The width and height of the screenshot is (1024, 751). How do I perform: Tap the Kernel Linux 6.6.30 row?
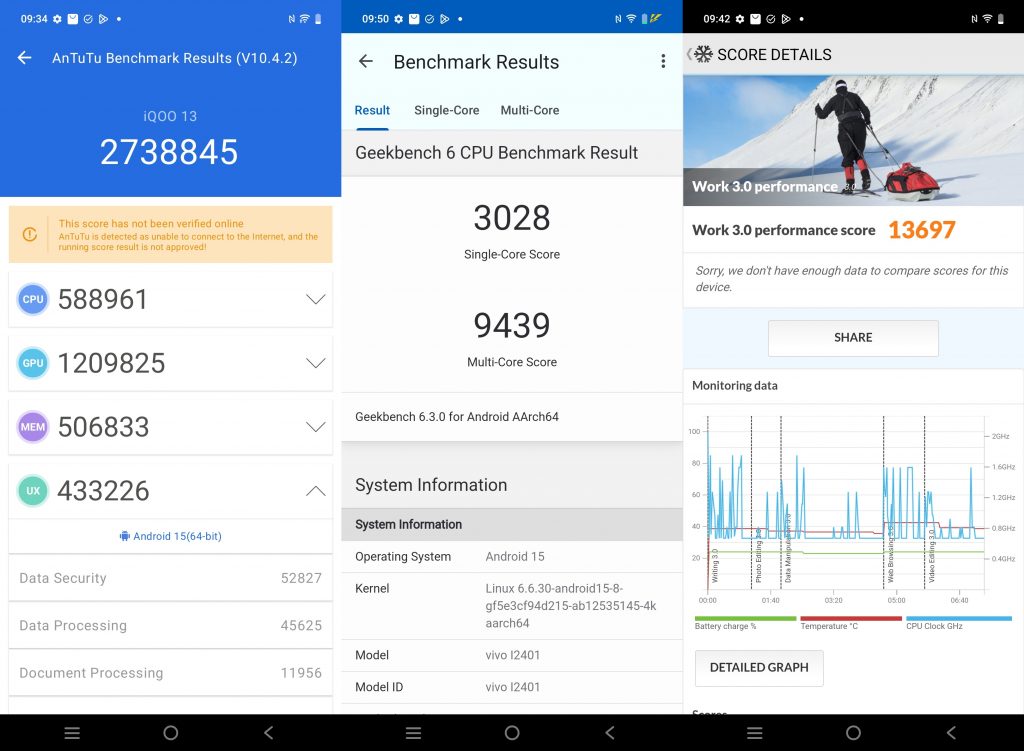(x=512, y=606)
